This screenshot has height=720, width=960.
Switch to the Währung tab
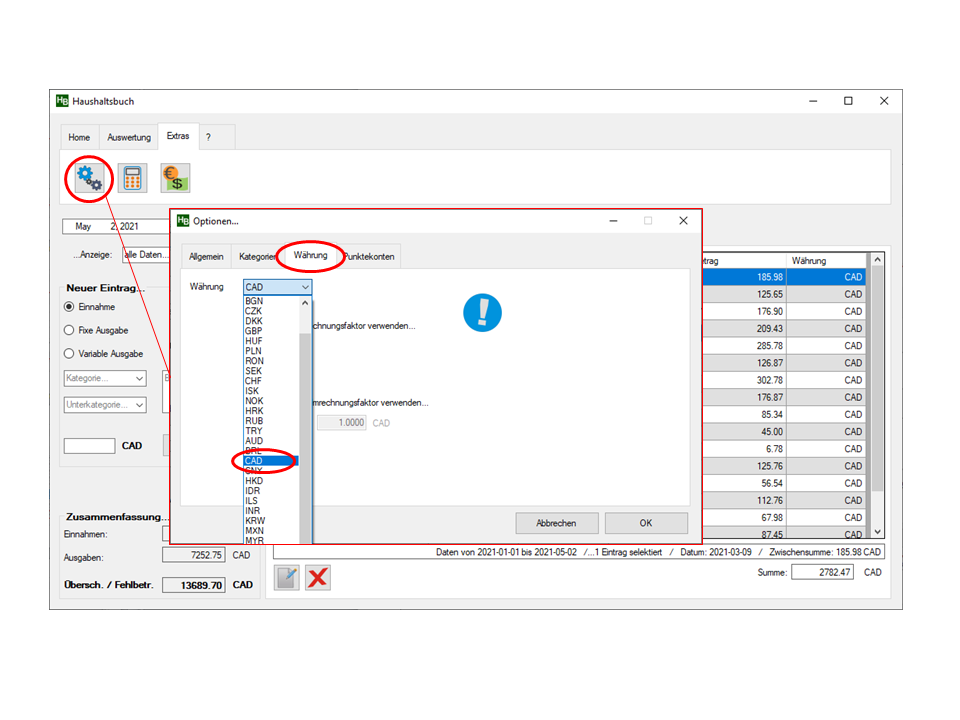[310, 256]
